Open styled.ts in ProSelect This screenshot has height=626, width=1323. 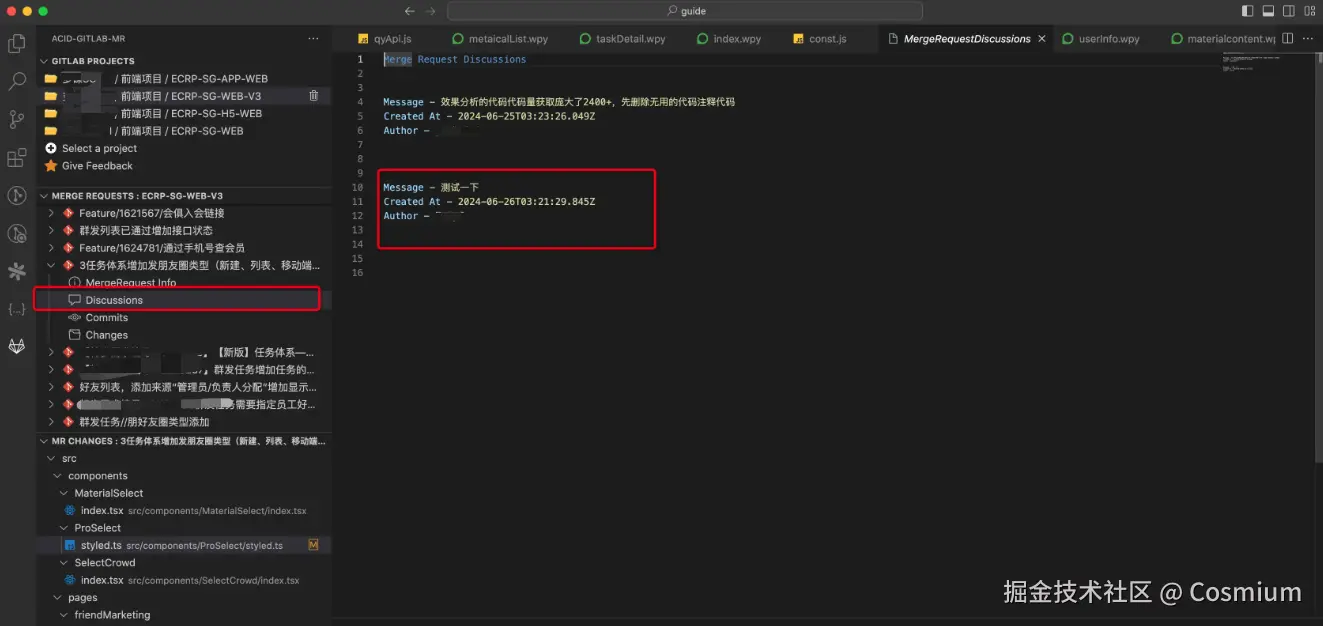(x=184, y=546)
